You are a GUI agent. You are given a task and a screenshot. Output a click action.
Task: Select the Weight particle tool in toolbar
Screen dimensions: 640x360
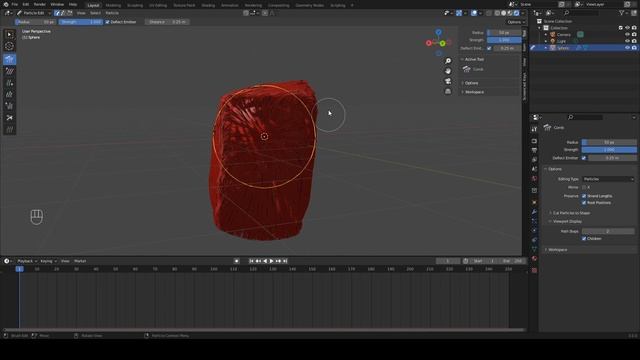coord(9,130)
